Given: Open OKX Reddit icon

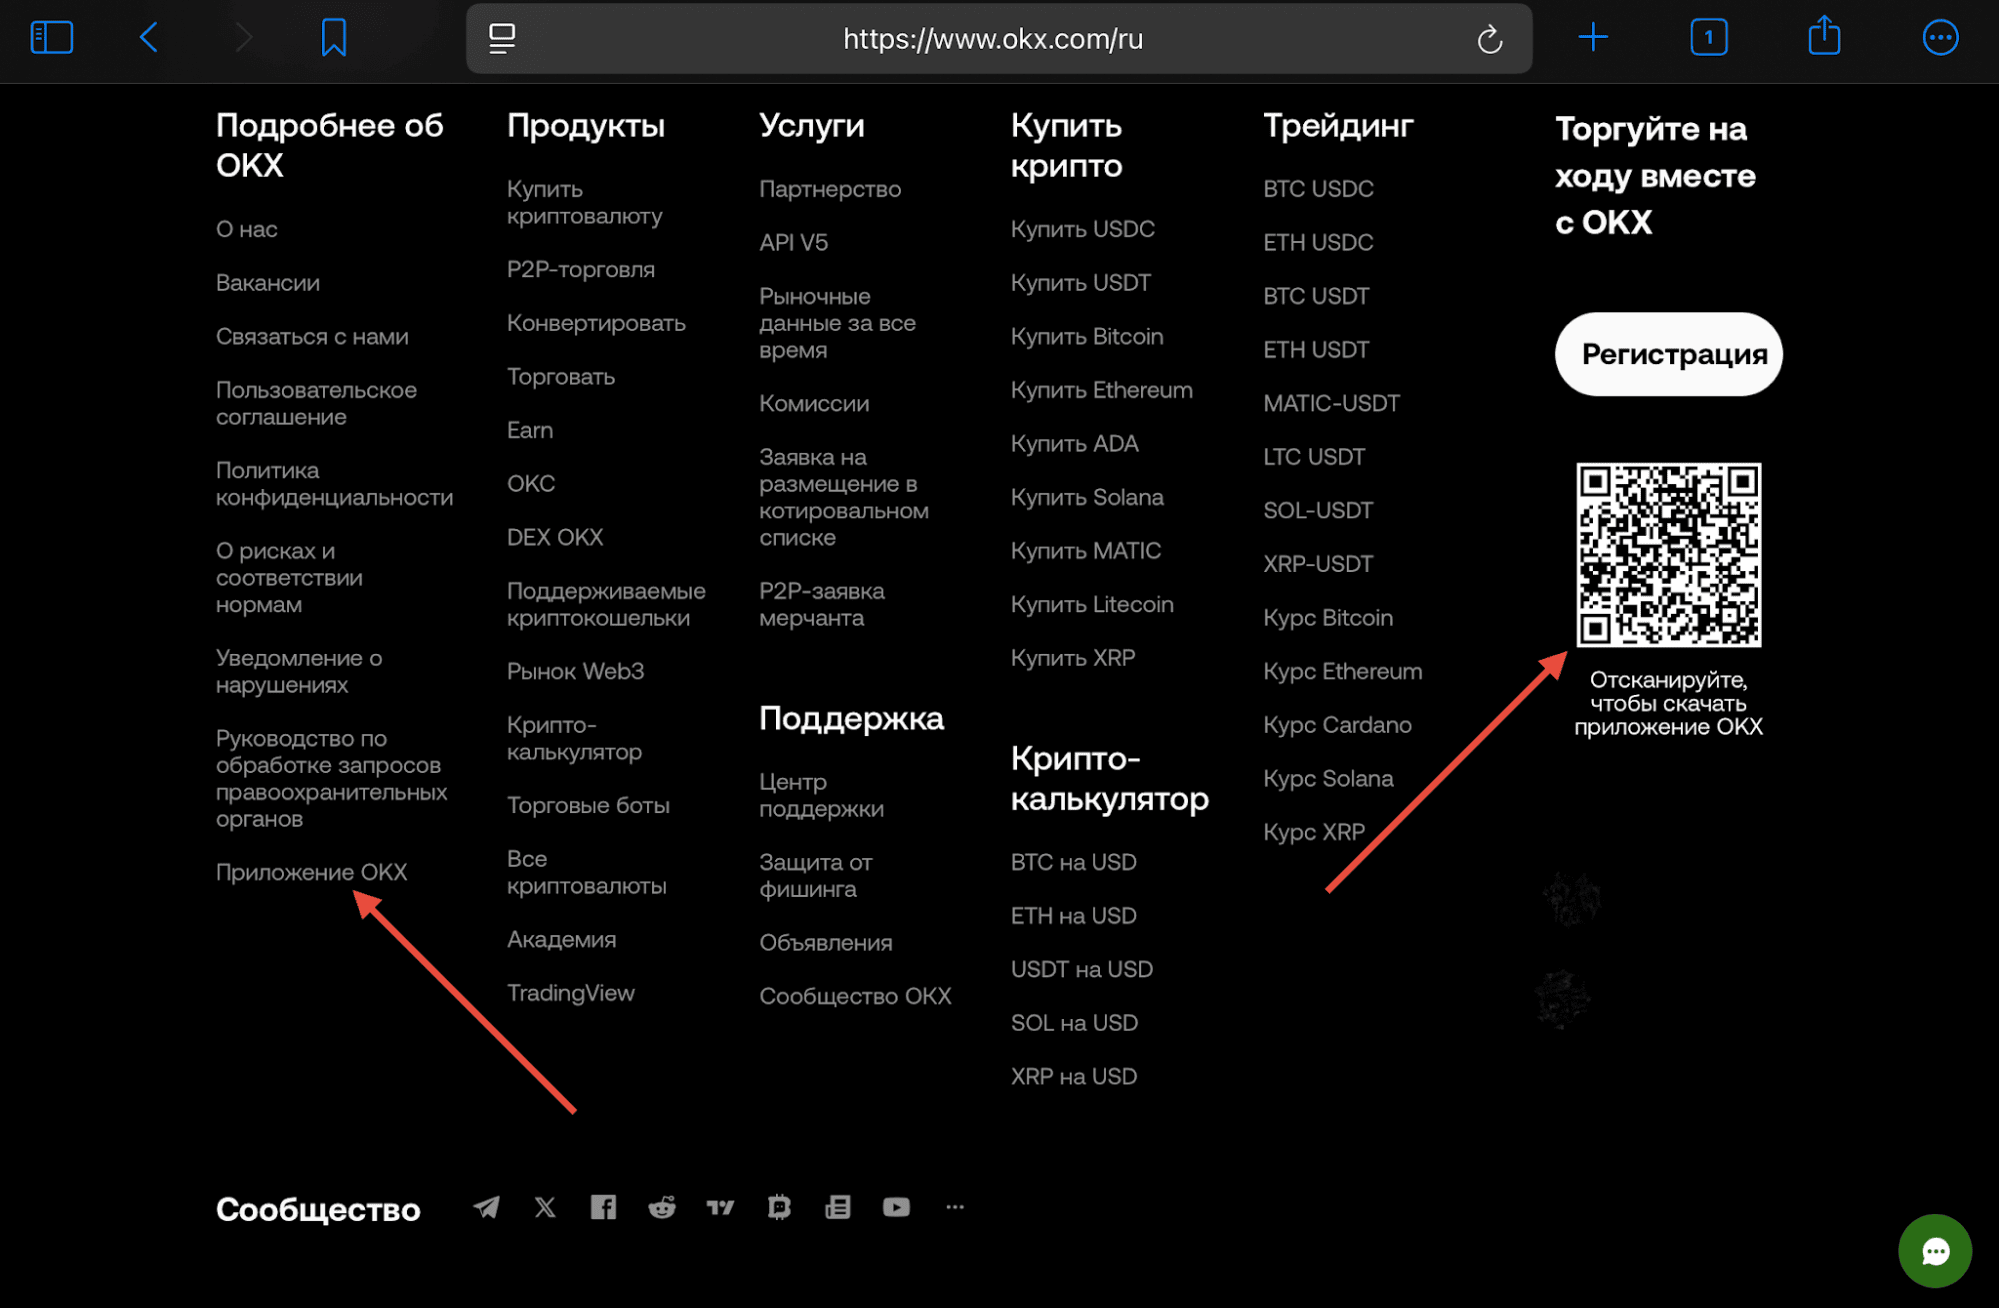Looking at the screenshot, I should (662, 1207).
